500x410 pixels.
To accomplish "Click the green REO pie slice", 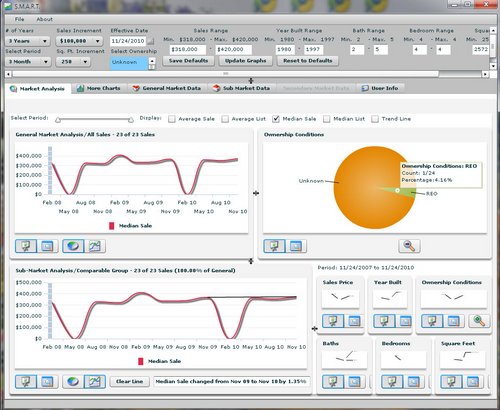I will (402, 192).
